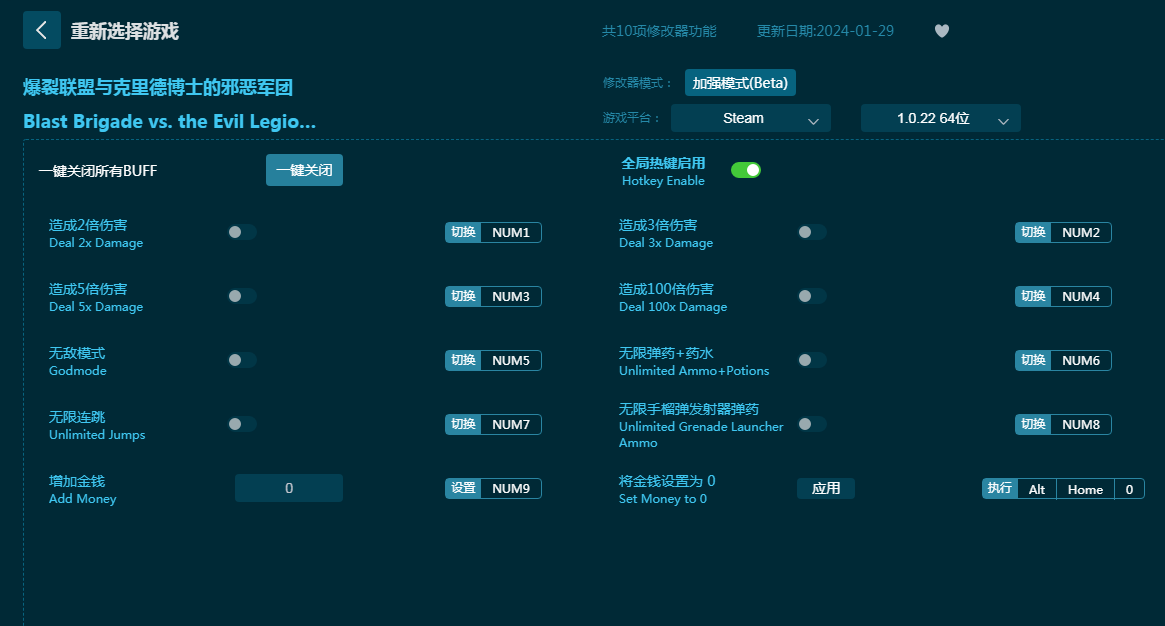Click the NUM9 hotkey field
Screen dimensions: 1165x626
click(511, 489)
